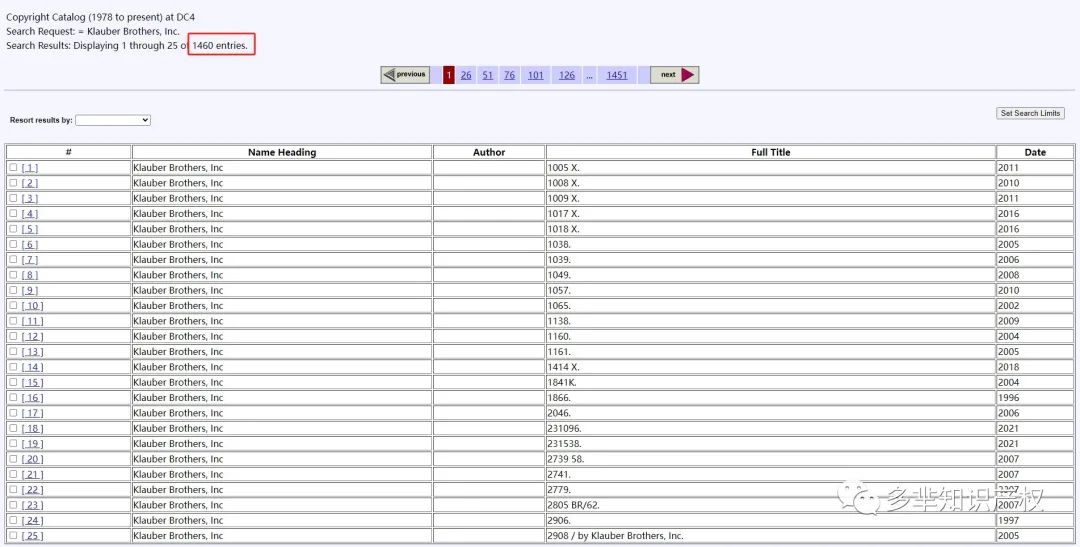Open results page starting at 126
Viewport: 1080px width, 547px height.
point(567,75)
